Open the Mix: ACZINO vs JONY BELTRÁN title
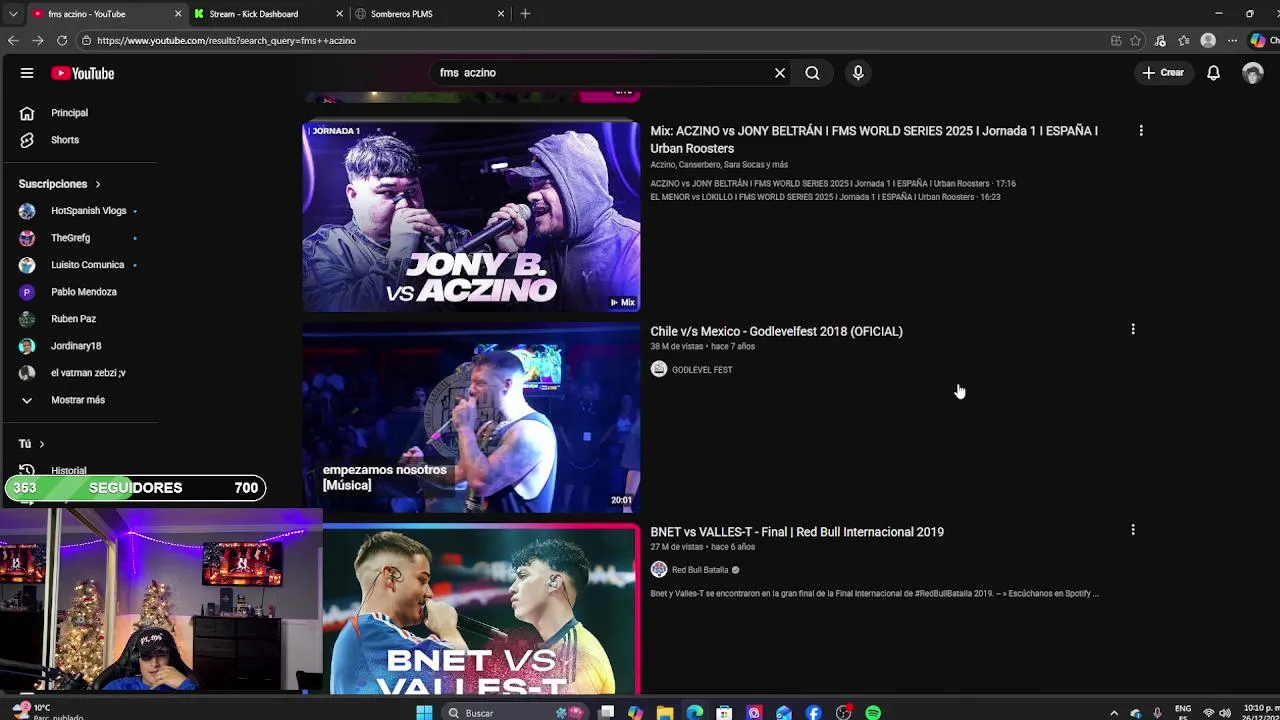1280x720 pixels. (x=874, y=139)
